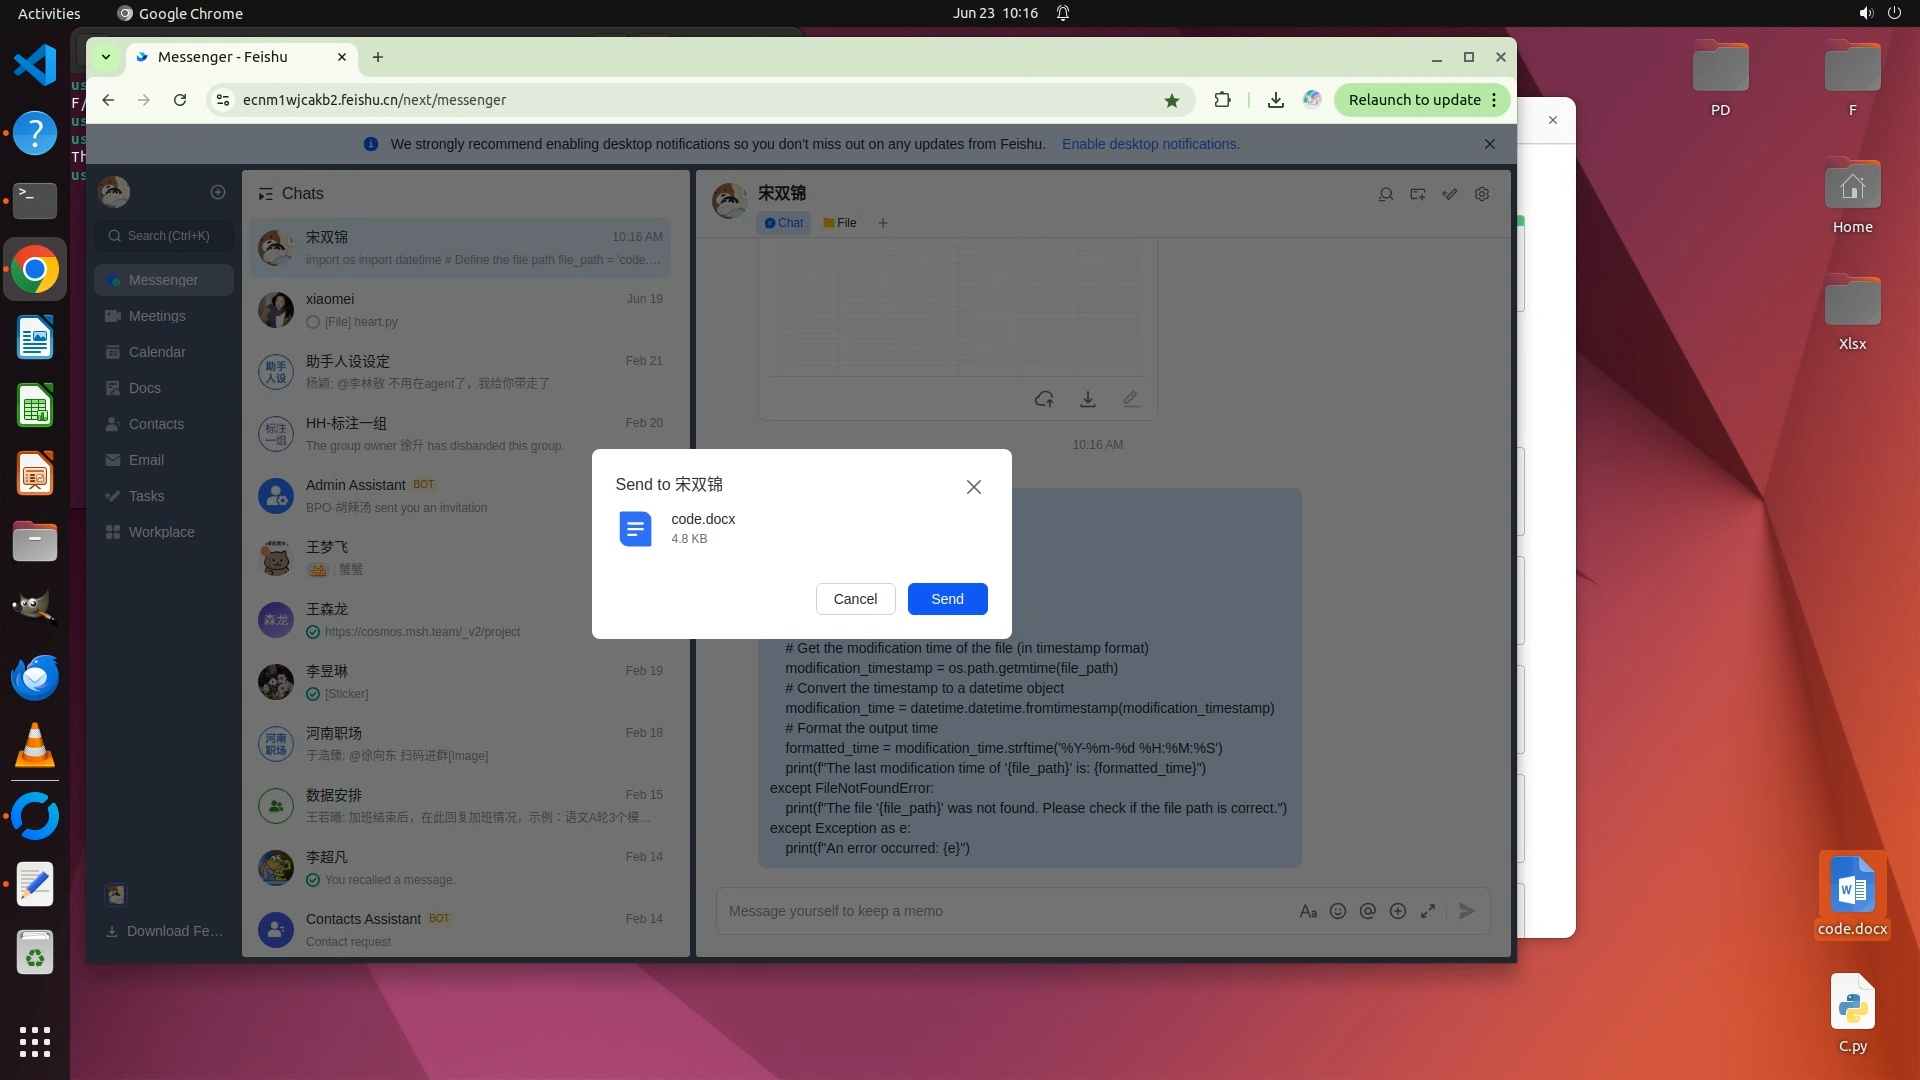Open the Chrome tab search dropdown
This screenshot has width=1920, height=1080.
(105, 57)
